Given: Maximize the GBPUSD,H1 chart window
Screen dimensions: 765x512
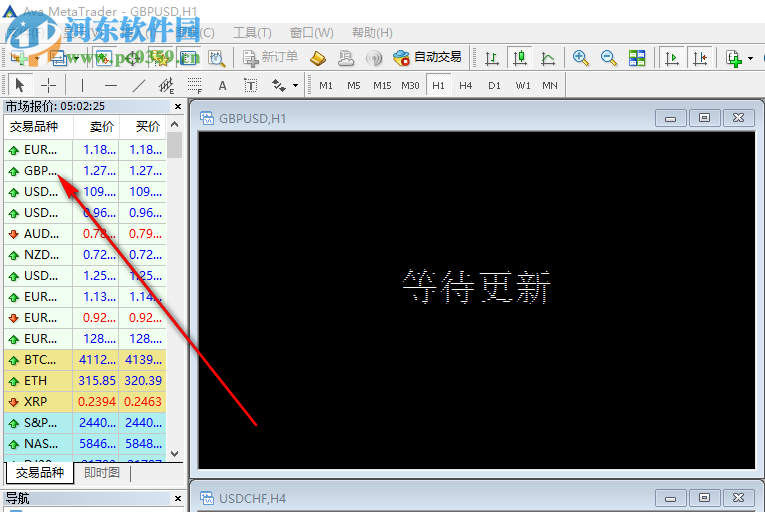Looking at the screenshot, I should pyautogui.click(x=704, y=118).
